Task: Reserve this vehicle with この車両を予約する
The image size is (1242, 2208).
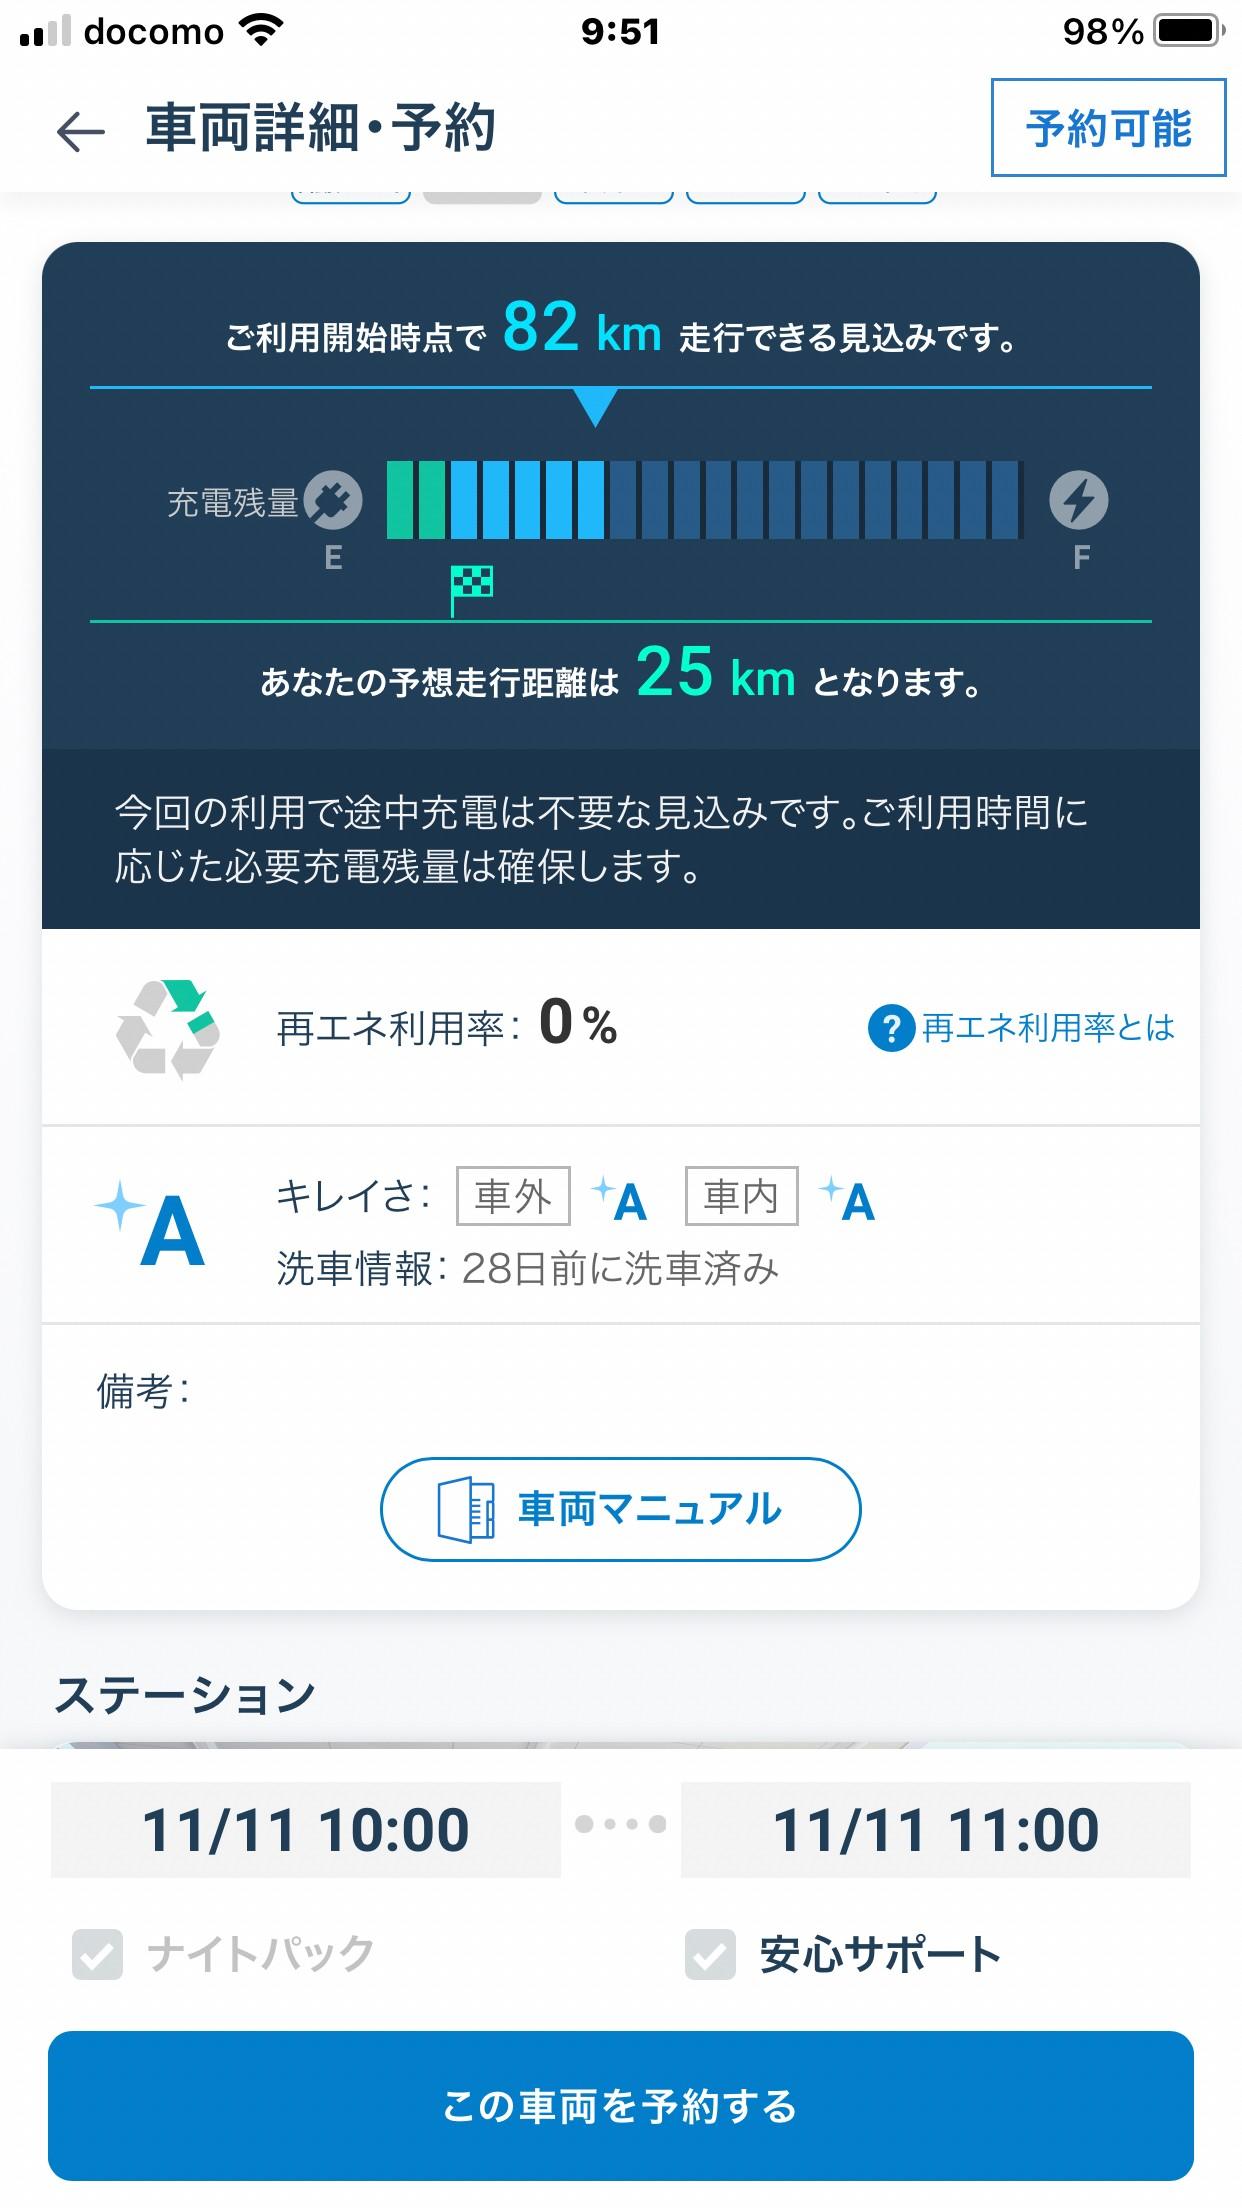Action: (x=620, y=2105)
